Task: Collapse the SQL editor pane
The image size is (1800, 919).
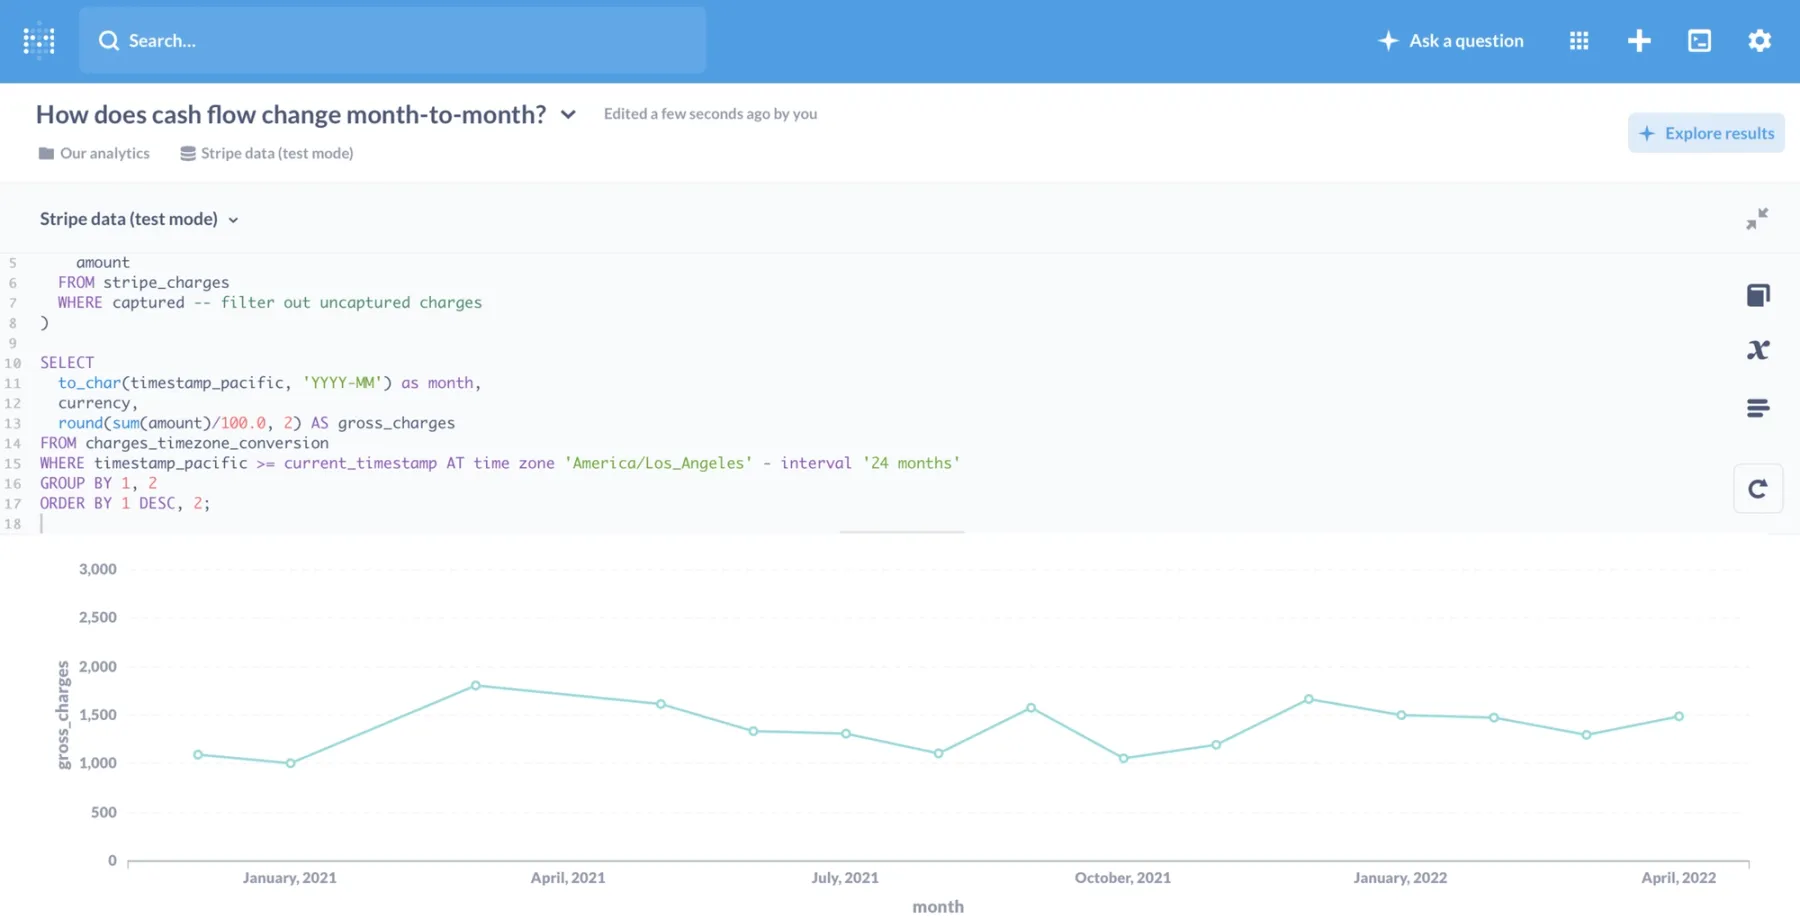Action: click(x=1757, y=218)
